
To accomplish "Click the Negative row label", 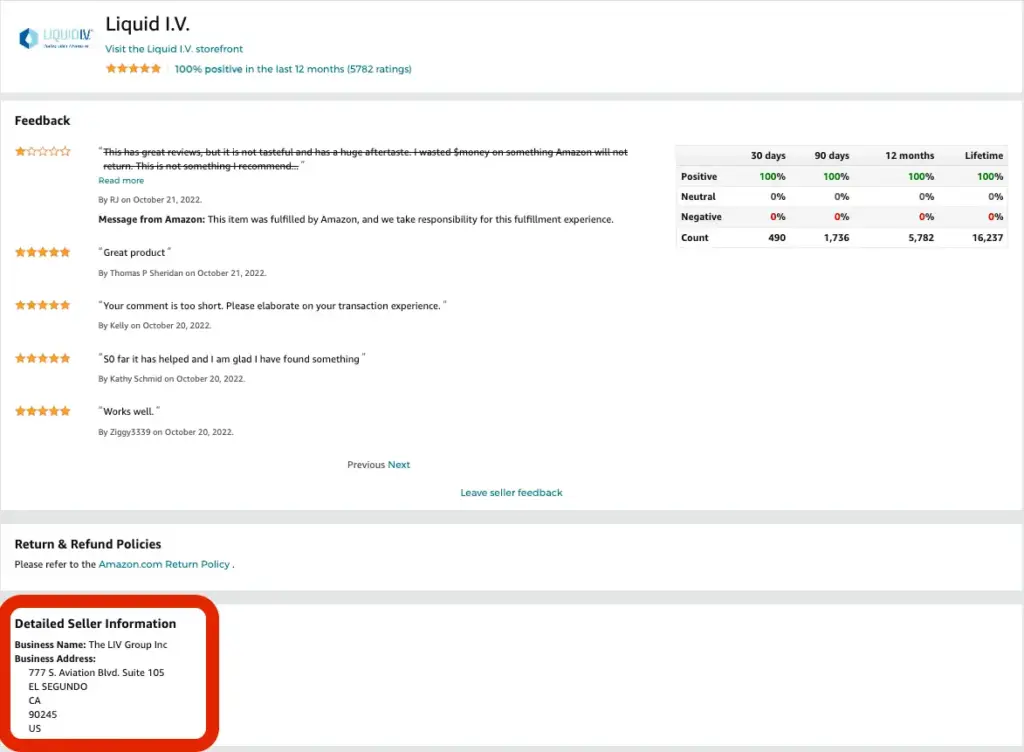I will click(x=701, y=217).
